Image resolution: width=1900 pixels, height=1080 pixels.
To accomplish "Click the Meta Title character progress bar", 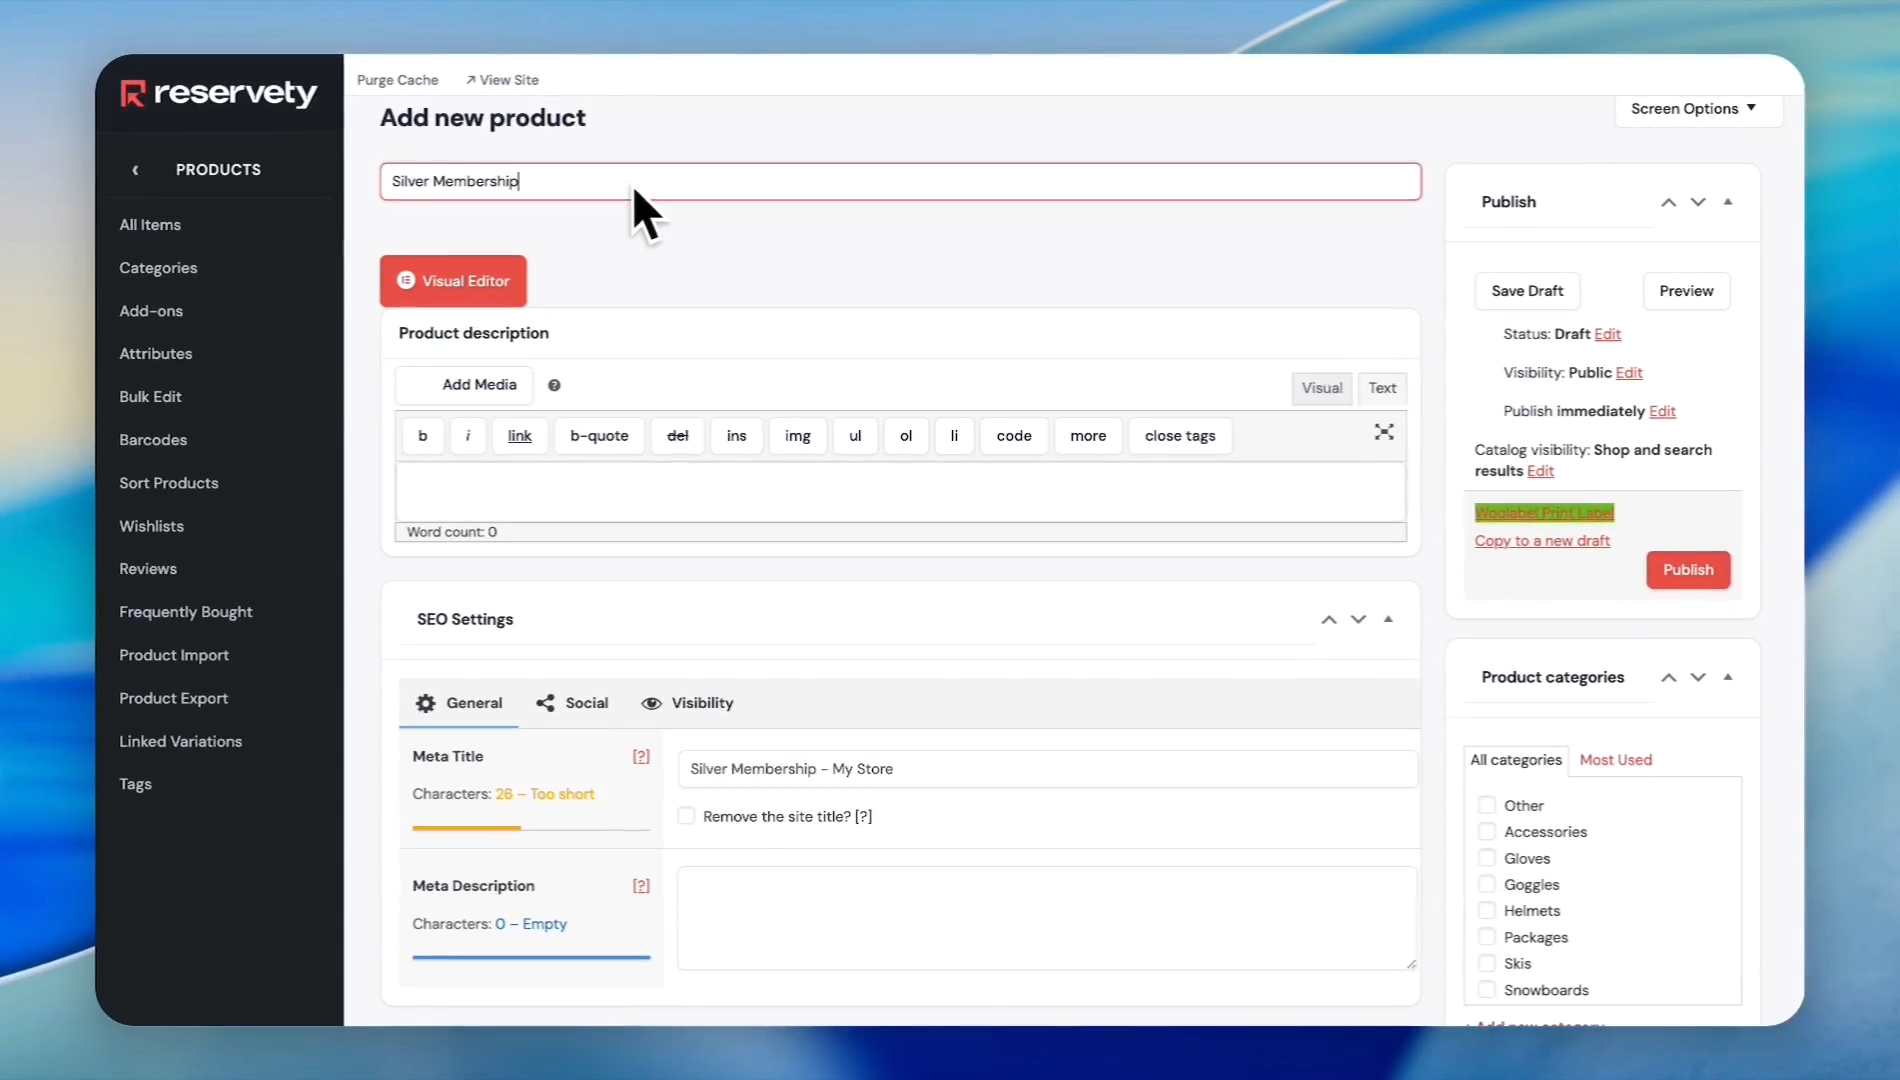I will (x=530, y=828).
